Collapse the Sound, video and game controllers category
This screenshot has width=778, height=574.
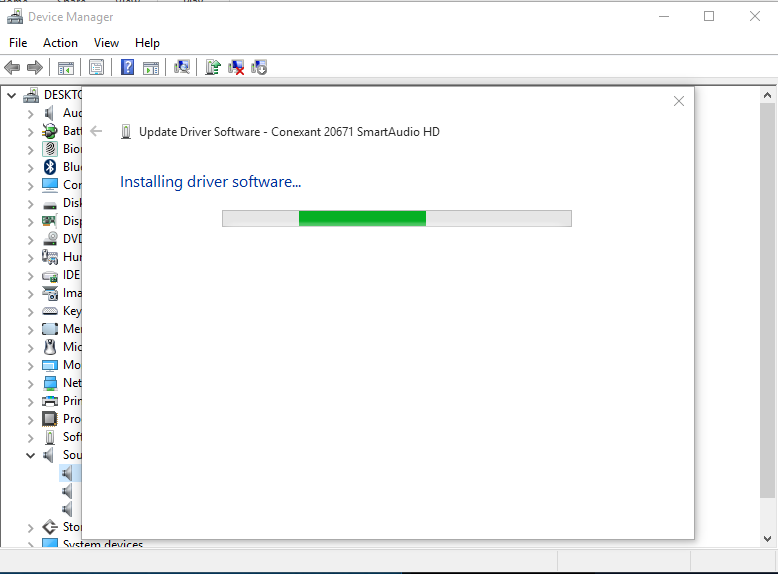pos(30,455)
